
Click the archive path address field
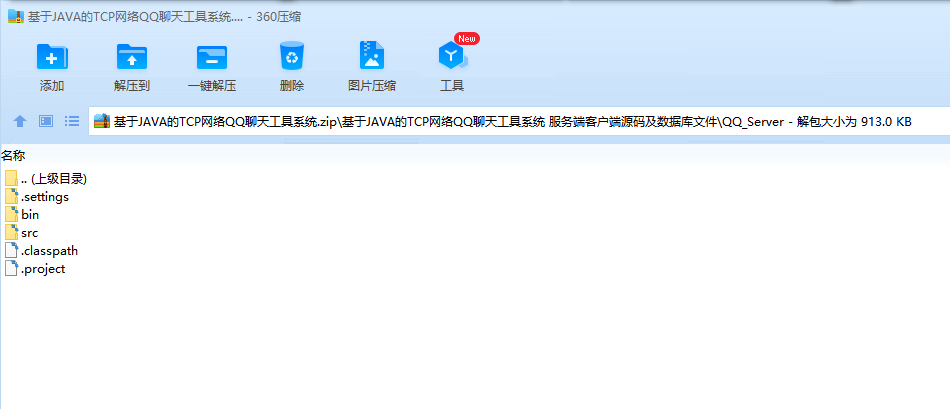(x=519, y=121)
